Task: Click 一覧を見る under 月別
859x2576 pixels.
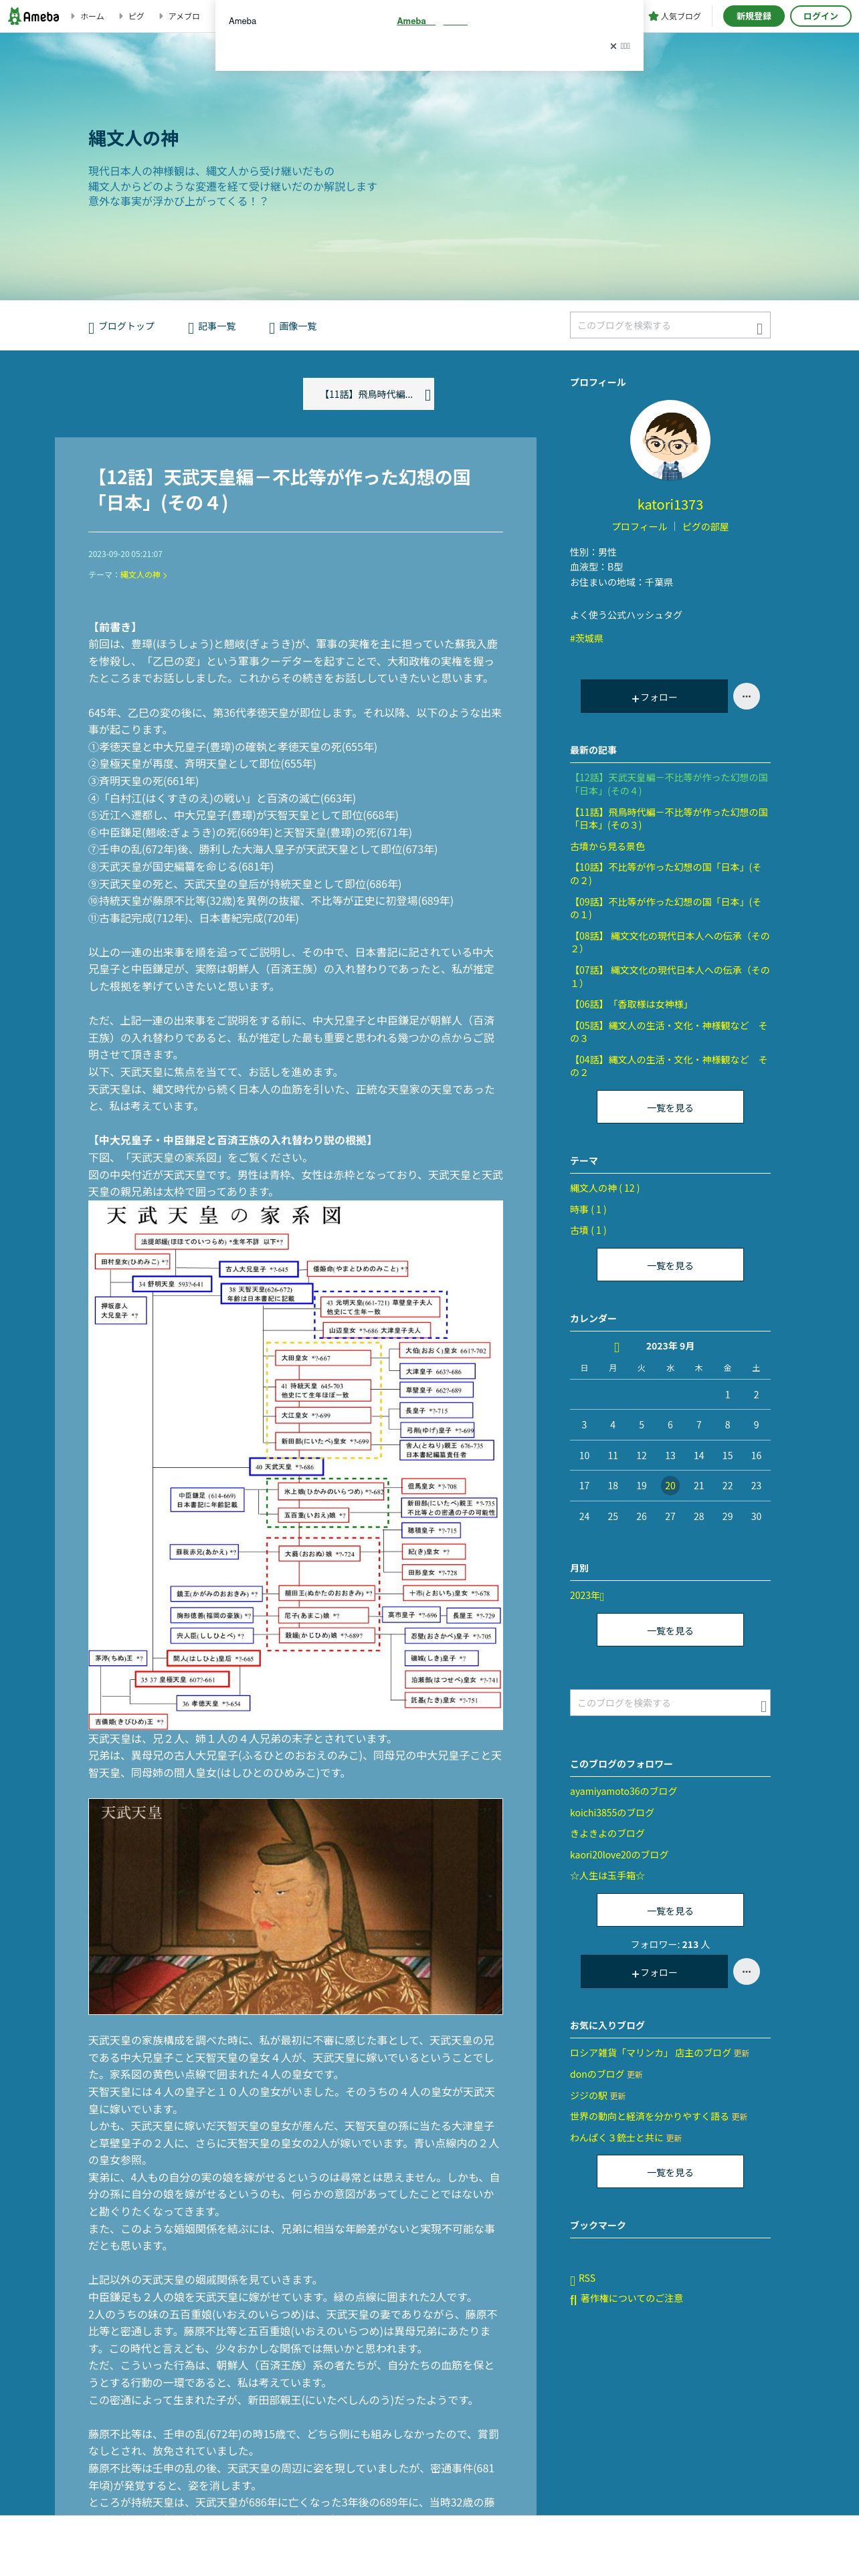Action: (670, 1630)
